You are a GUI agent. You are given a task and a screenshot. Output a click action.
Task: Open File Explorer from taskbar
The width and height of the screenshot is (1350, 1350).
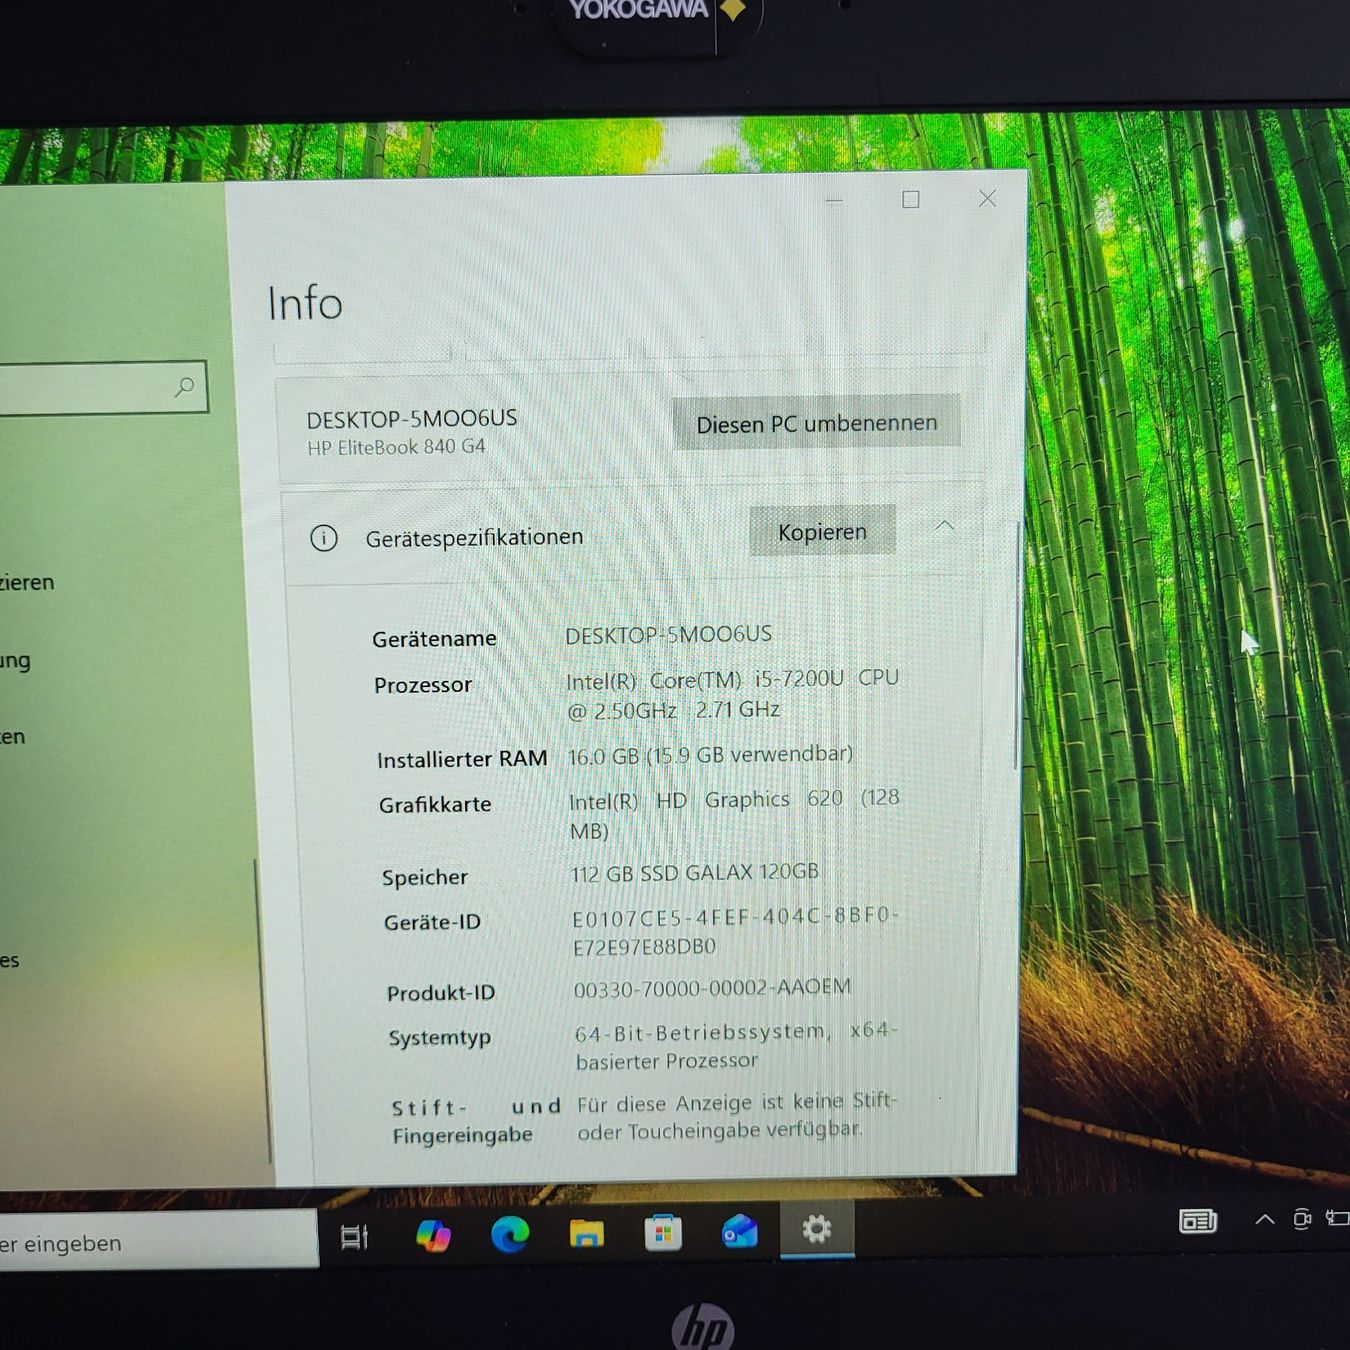(587, 1234)
